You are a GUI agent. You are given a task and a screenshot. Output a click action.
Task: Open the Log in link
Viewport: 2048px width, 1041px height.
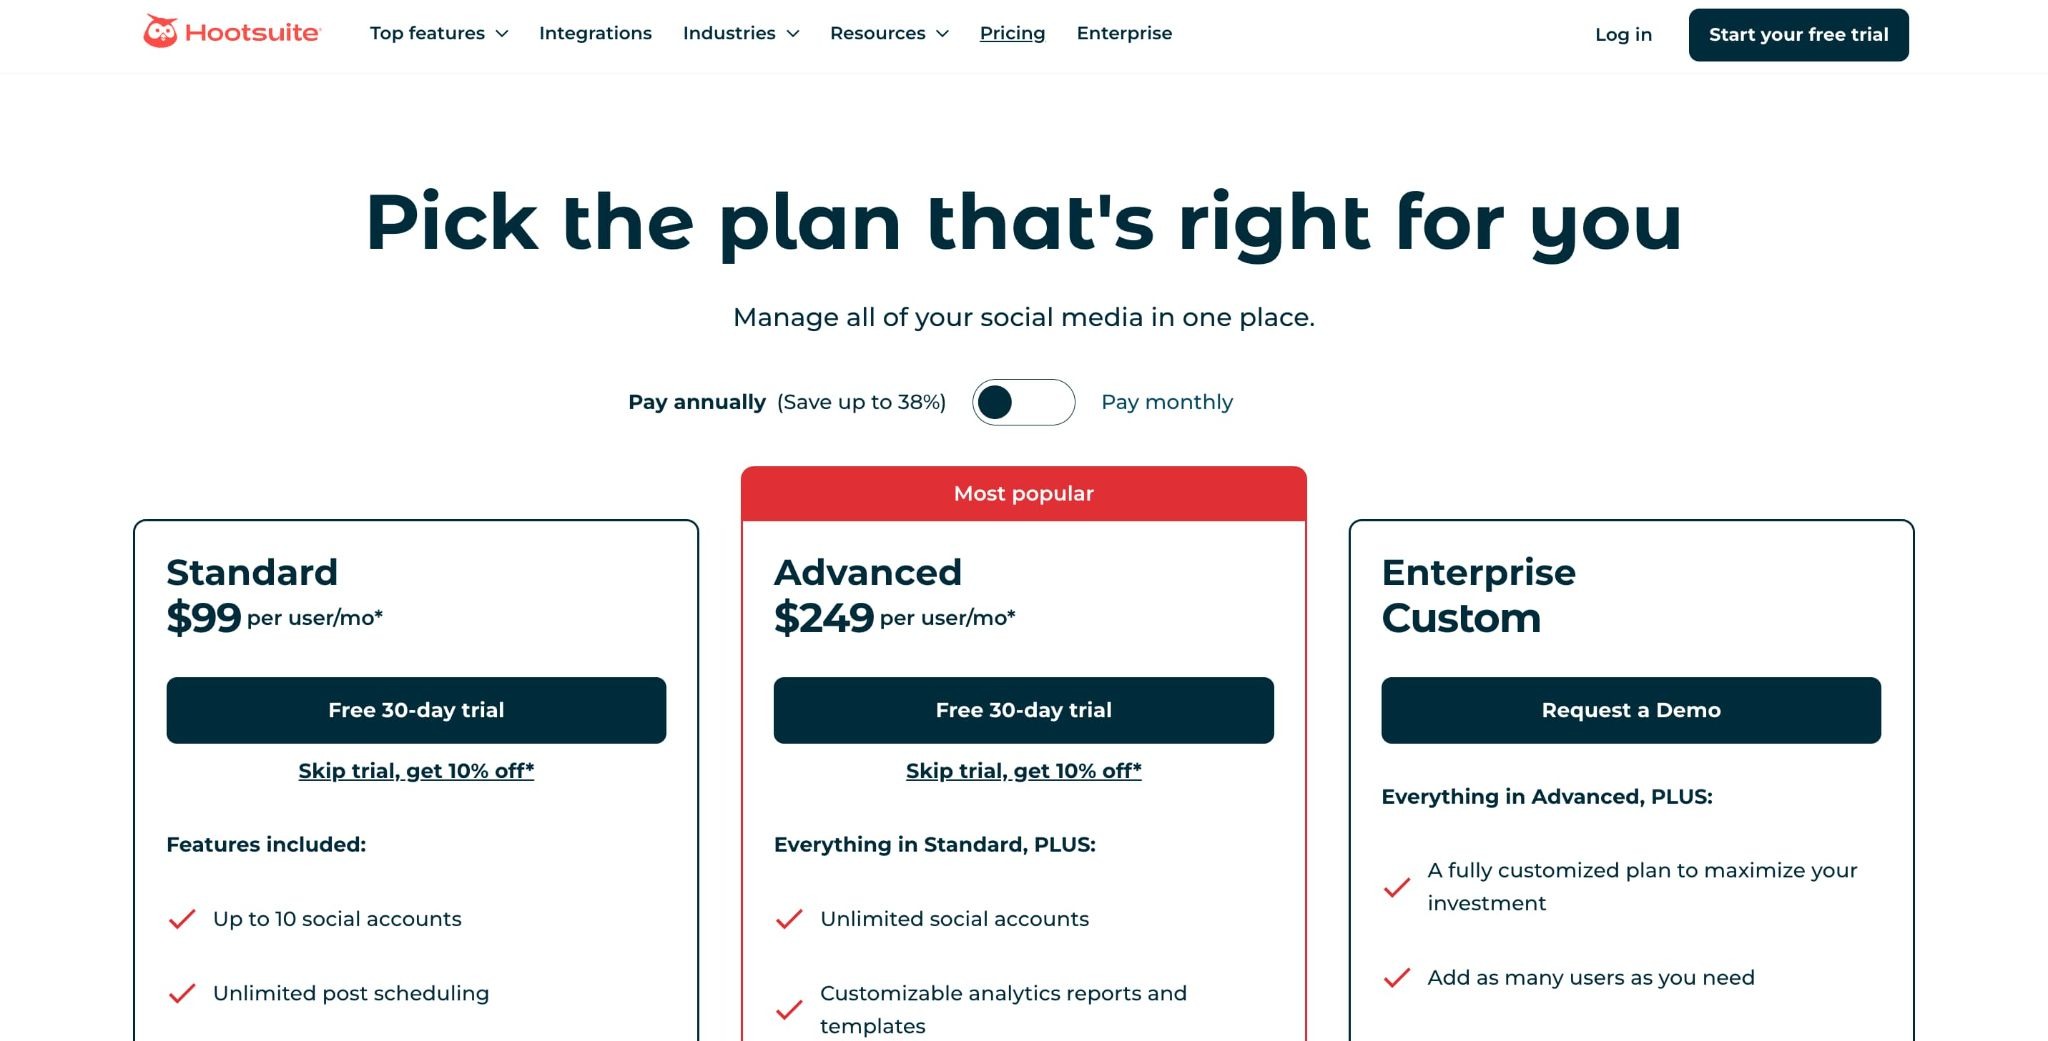[1622, 34]
